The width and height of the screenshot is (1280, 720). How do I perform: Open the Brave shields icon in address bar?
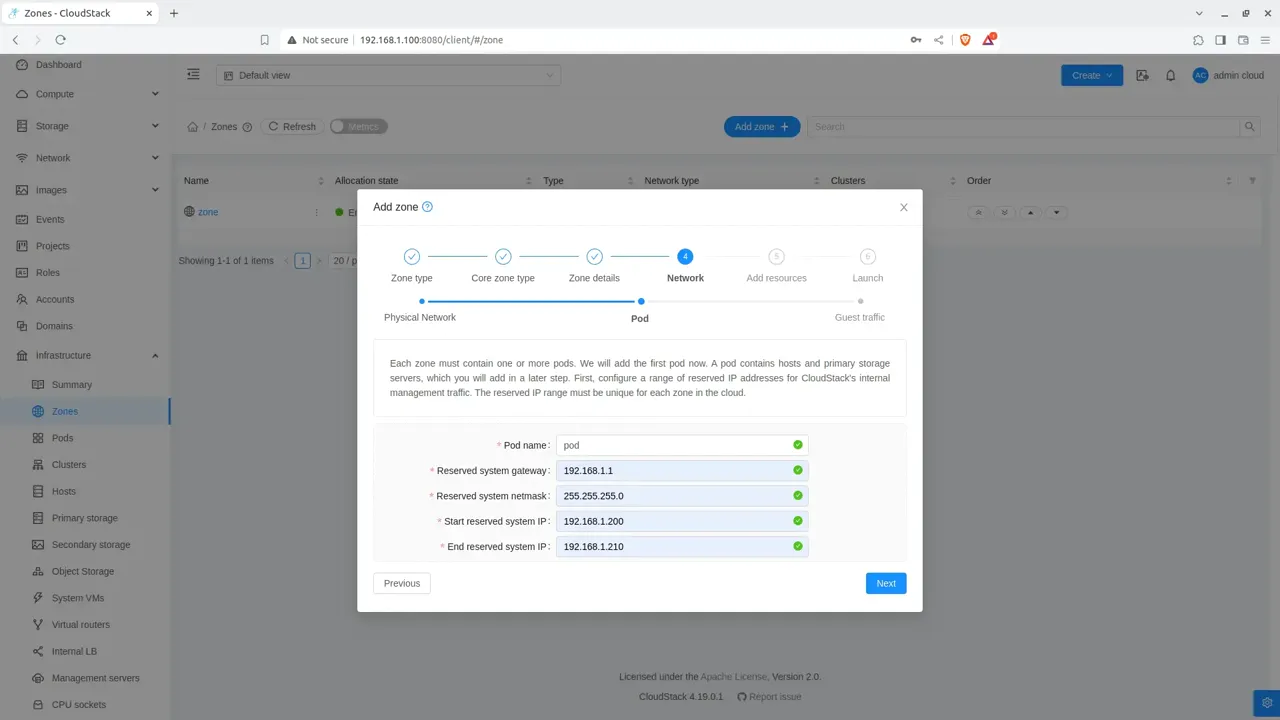(965, 40)
